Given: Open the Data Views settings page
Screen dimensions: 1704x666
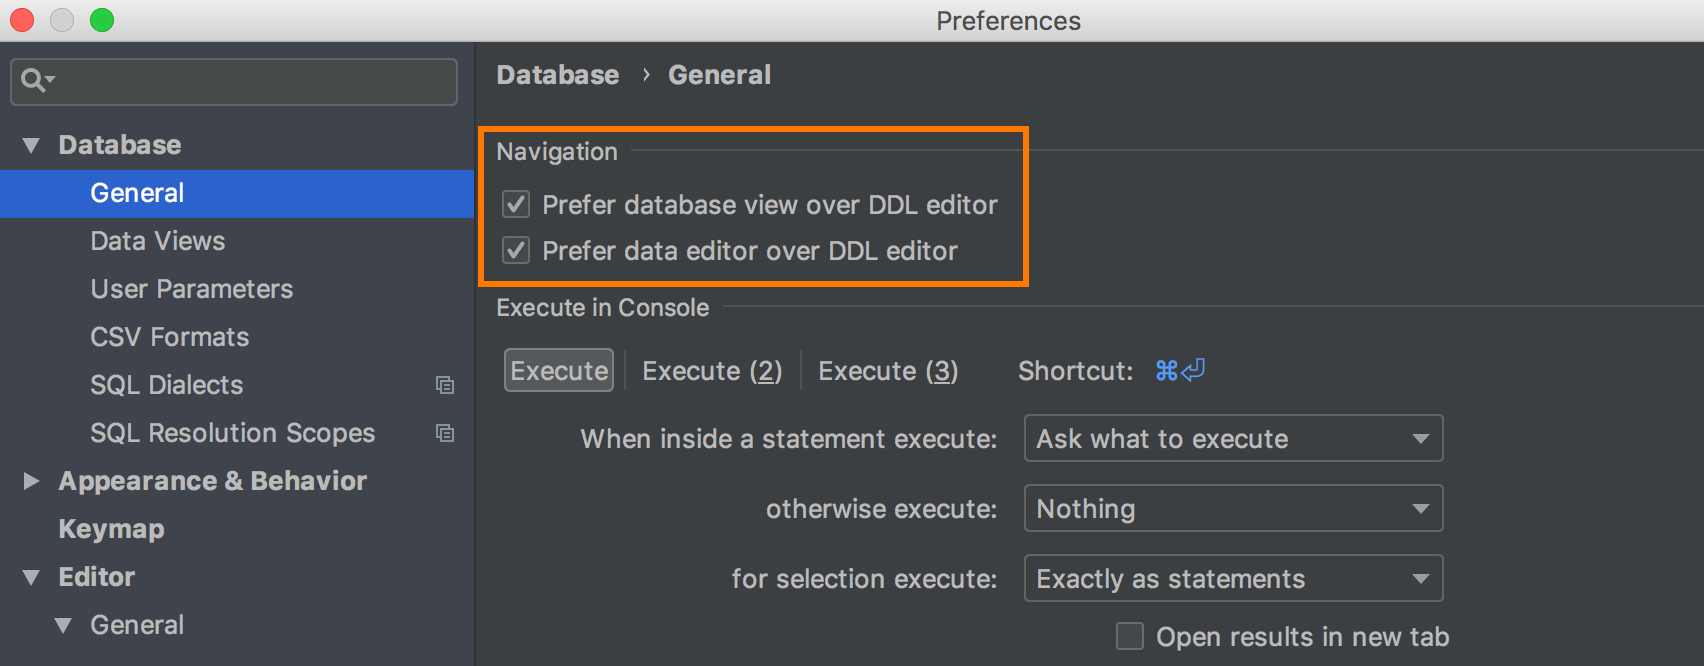Looking at the screenshot, I should (158, 241).
